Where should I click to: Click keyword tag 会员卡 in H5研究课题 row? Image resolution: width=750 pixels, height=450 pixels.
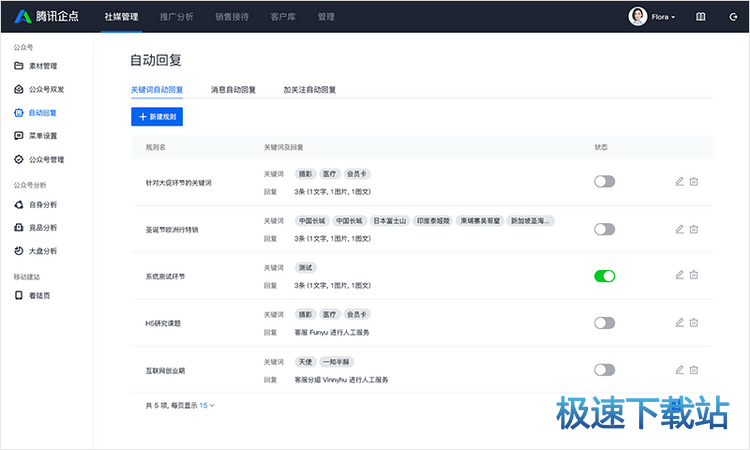click(x=357, y=315)
